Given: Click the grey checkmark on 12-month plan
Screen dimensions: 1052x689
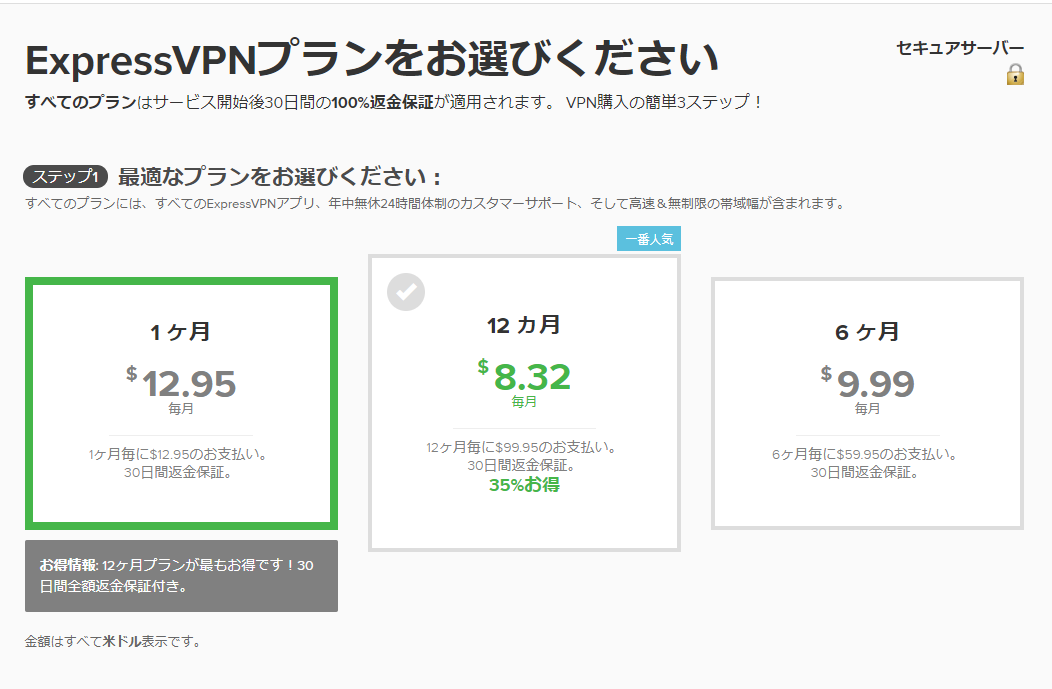Looking at the screenshot, I should 406,292.
